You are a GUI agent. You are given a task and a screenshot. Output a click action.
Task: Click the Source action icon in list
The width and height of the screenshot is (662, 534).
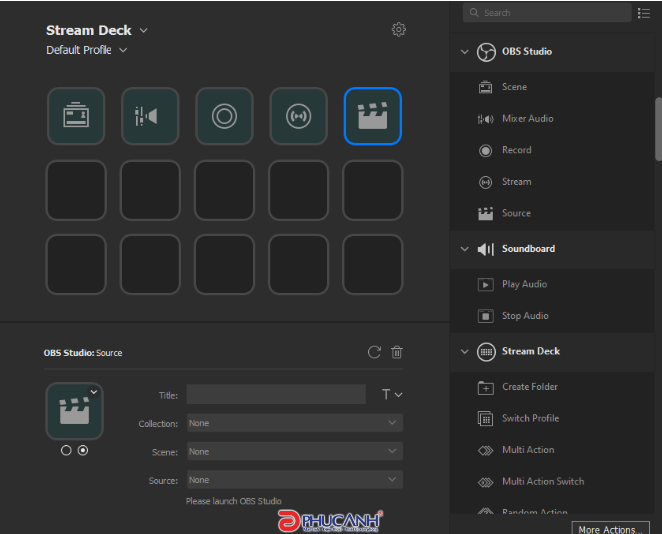(x=485, y=214)
